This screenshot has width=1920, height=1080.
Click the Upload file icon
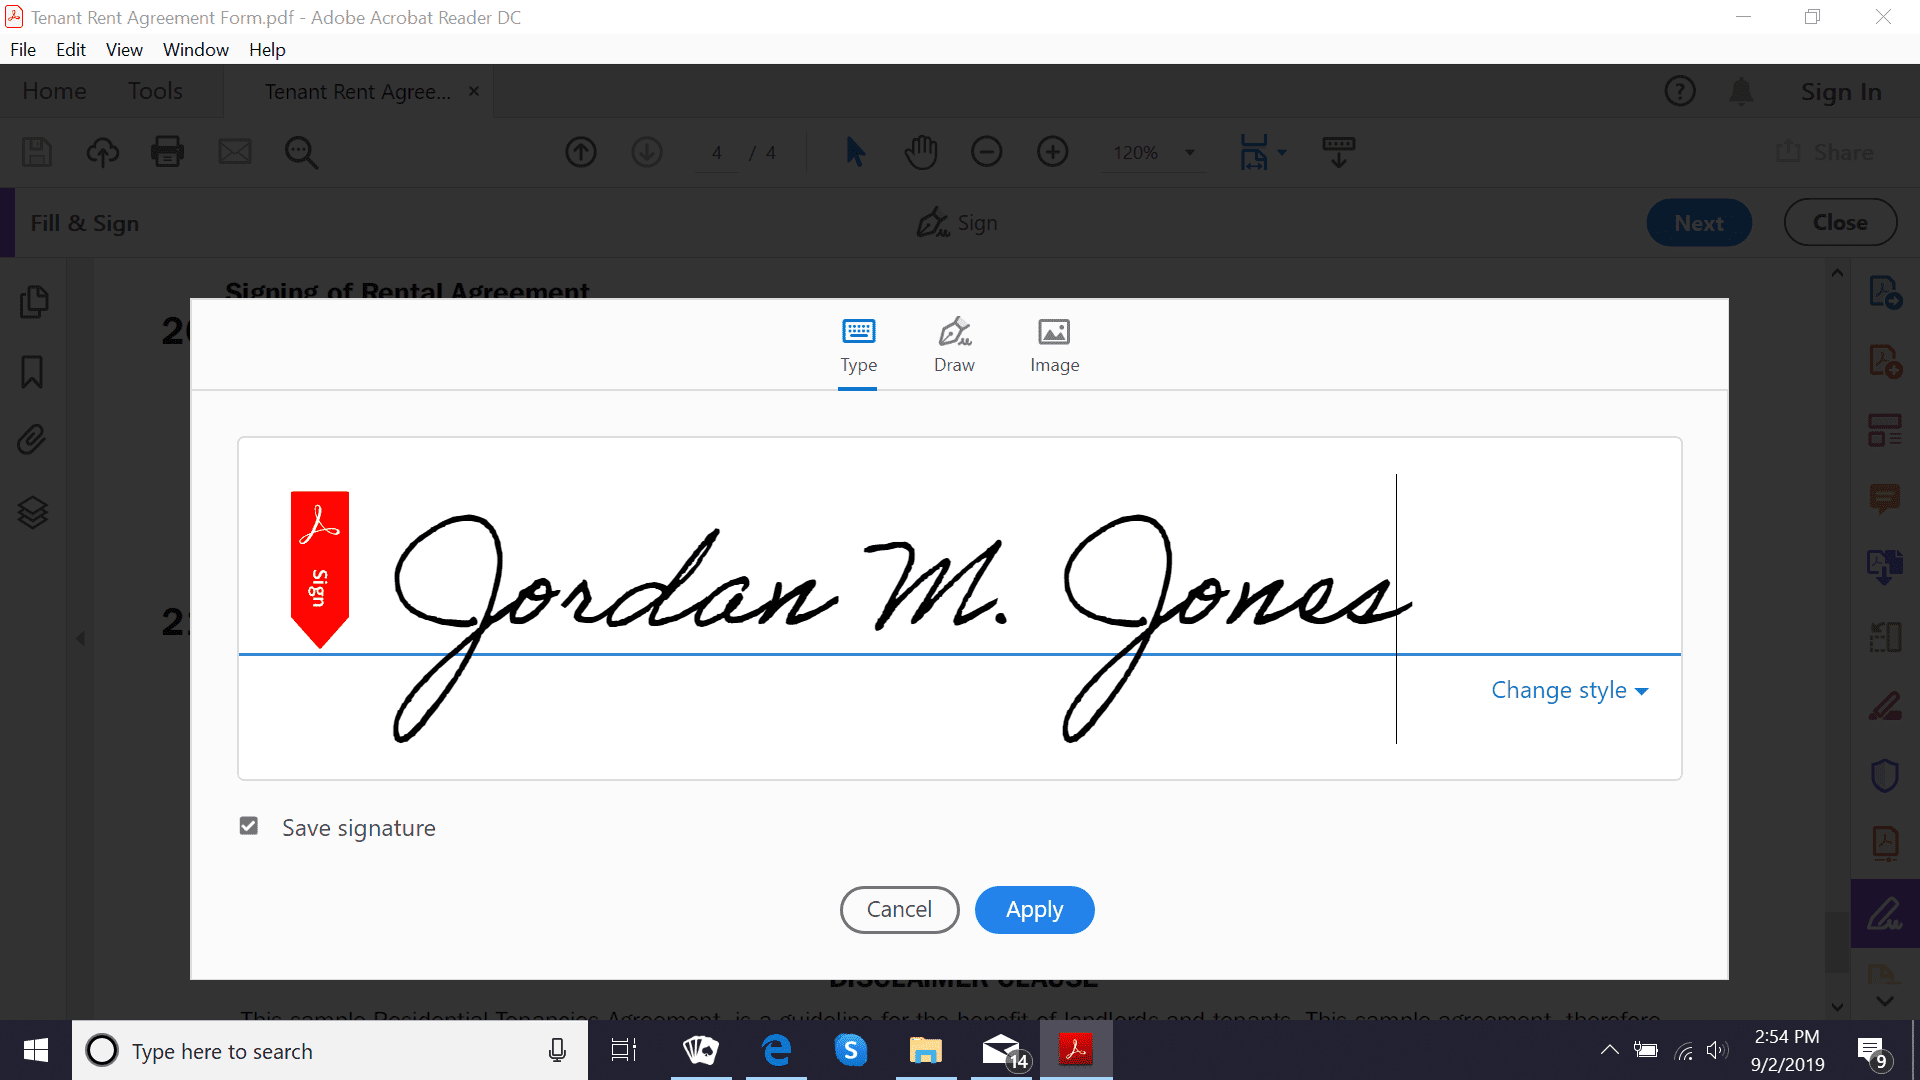pyautogui.click(x=102, y=150)
